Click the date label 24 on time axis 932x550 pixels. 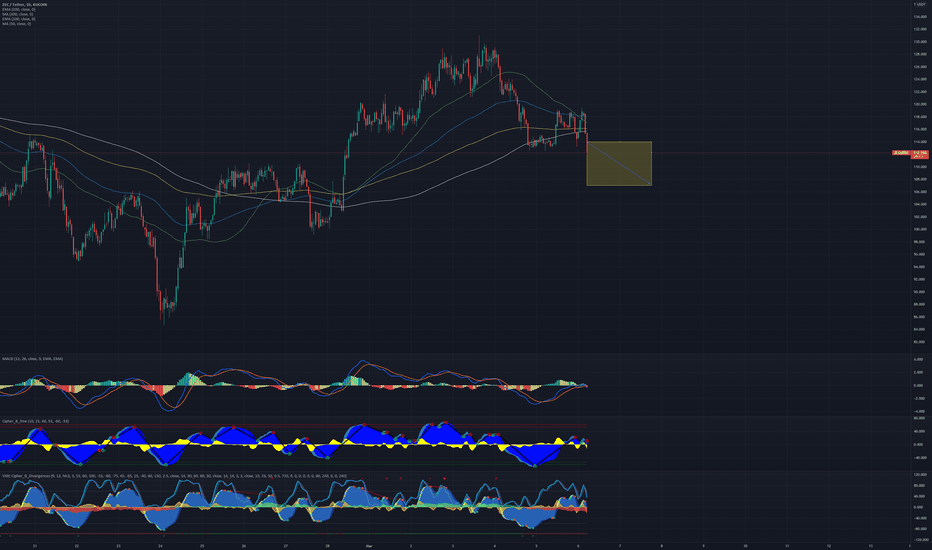tap(160, 546)
